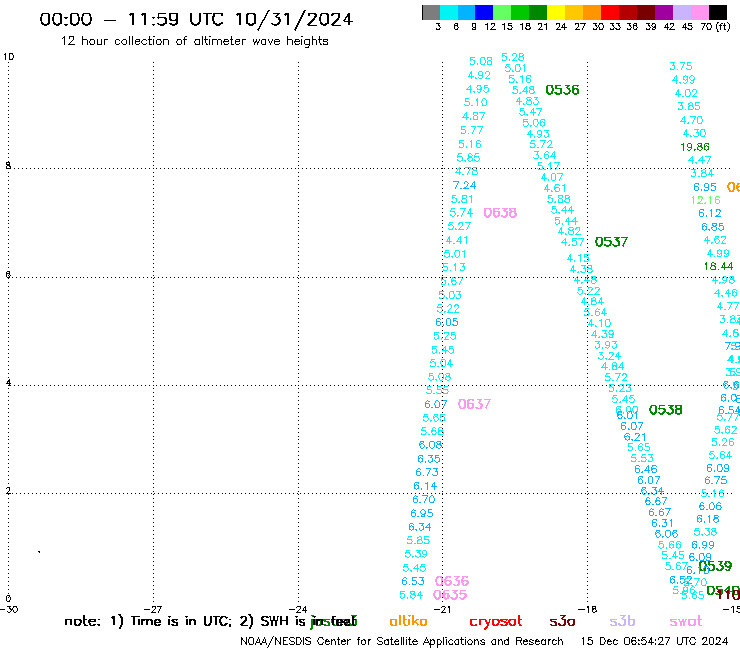Click the orange altika legend label
The height and width of the screenshot is (650, 740).
pyautogui.click(x=408, y=621)
